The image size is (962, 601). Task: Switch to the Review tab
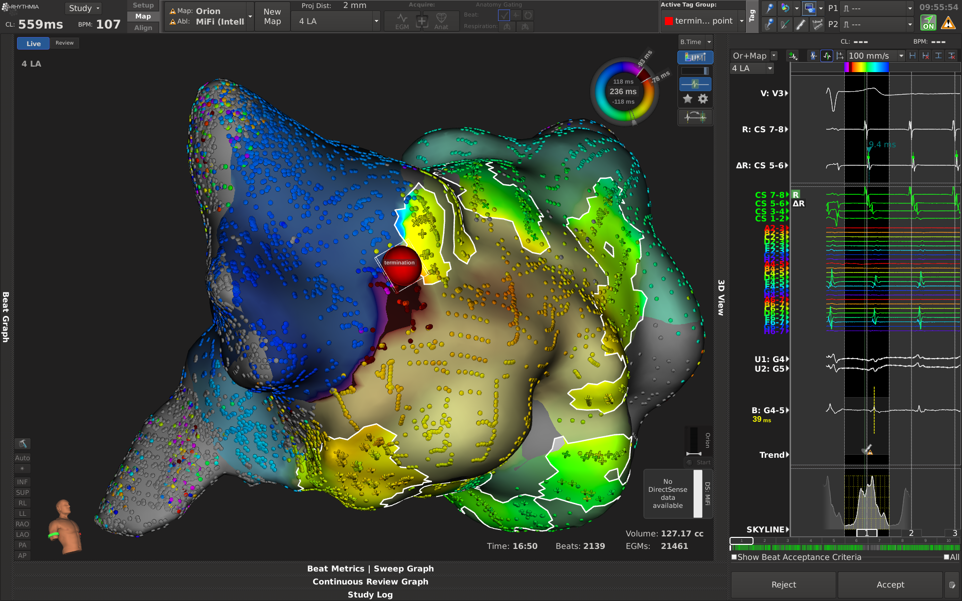pyautogui.click(x=64, y=43)
